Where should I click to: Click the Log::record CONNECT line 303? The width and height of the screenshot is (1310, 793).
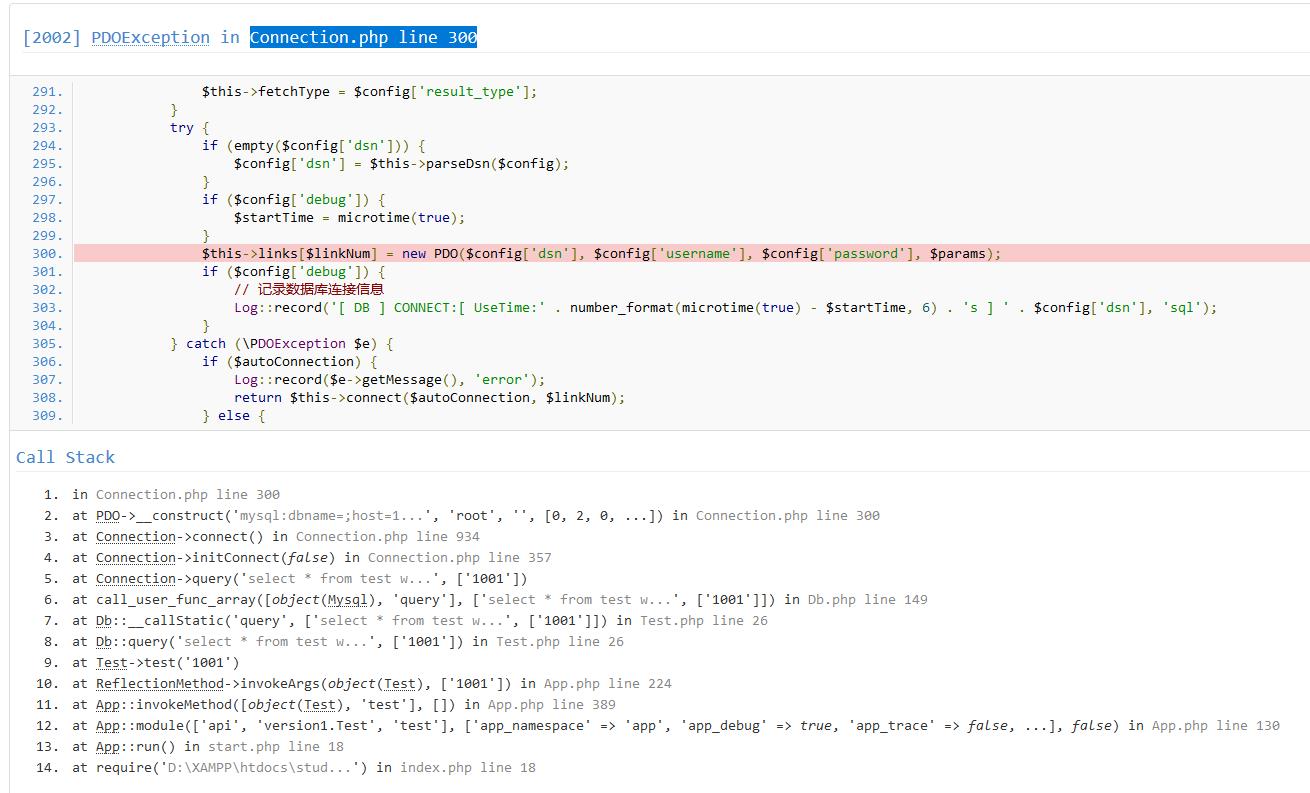[x=726, y=307]
